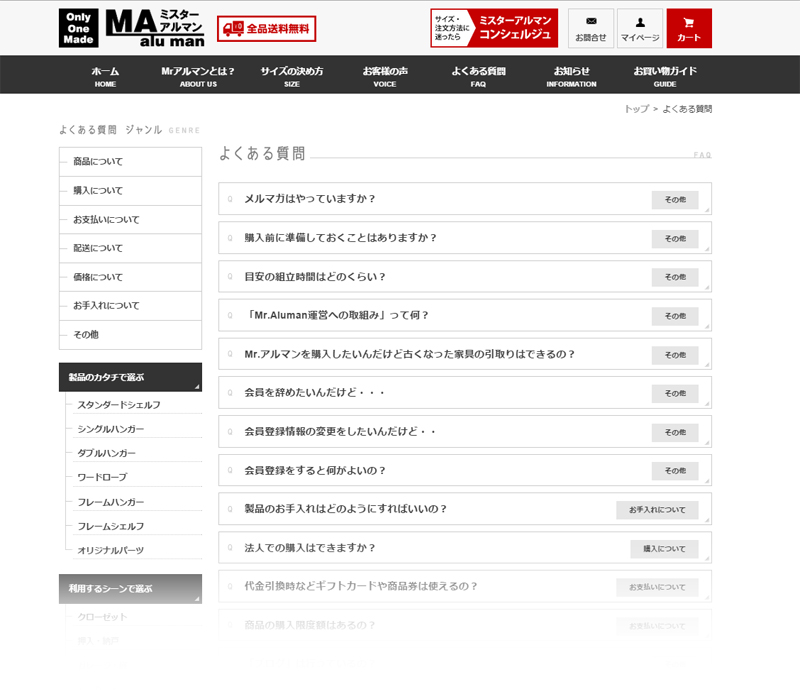The image size is (800, 694).
Task: Click the トップ breadcrumb link
Action: [636, 108]
